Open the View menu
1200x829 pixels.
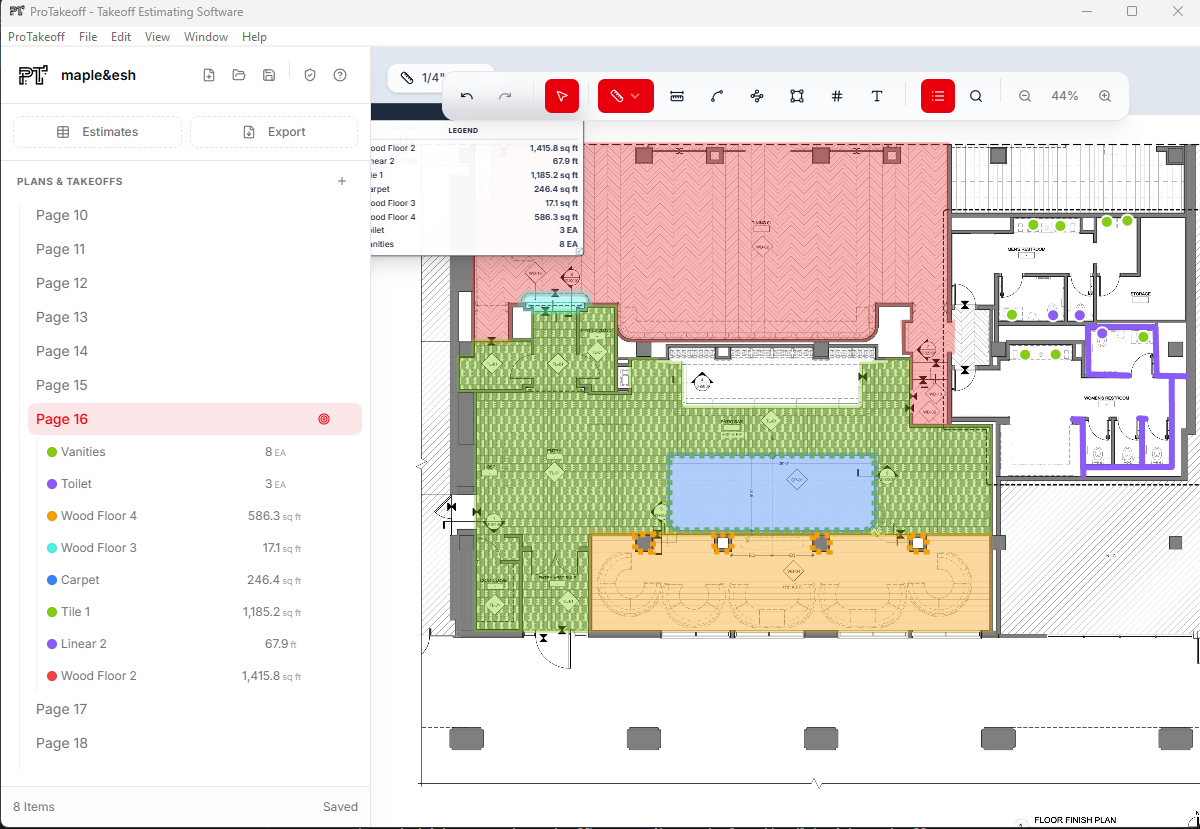157,37
